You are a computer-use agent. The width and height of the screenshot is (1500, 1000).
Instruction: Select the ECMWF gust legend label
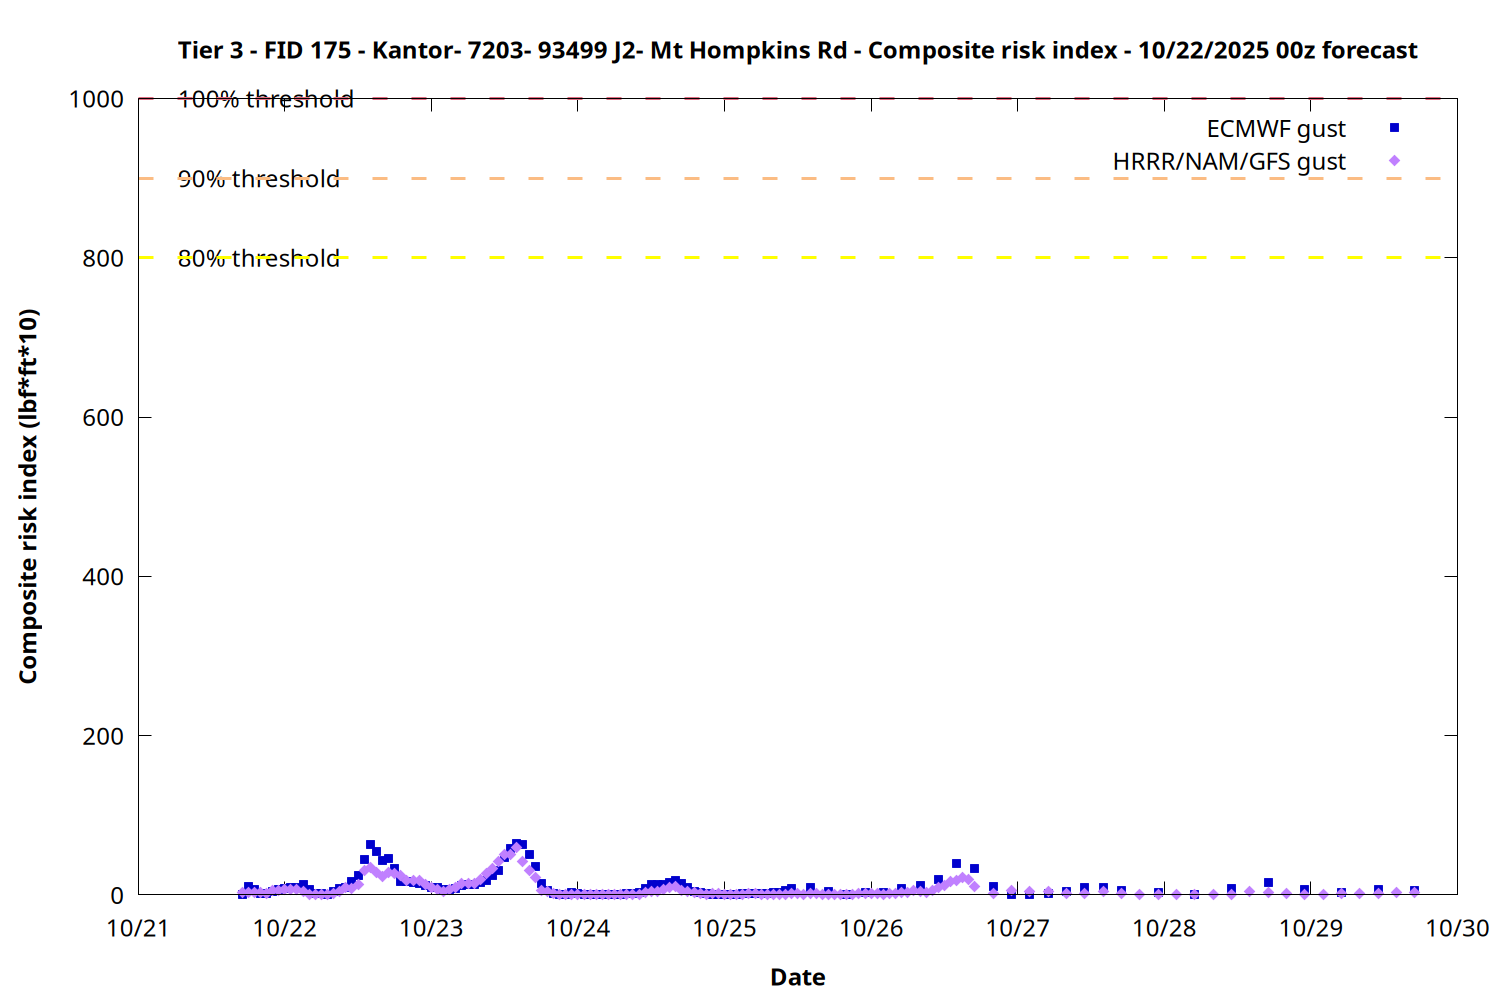click(1275, 129)
